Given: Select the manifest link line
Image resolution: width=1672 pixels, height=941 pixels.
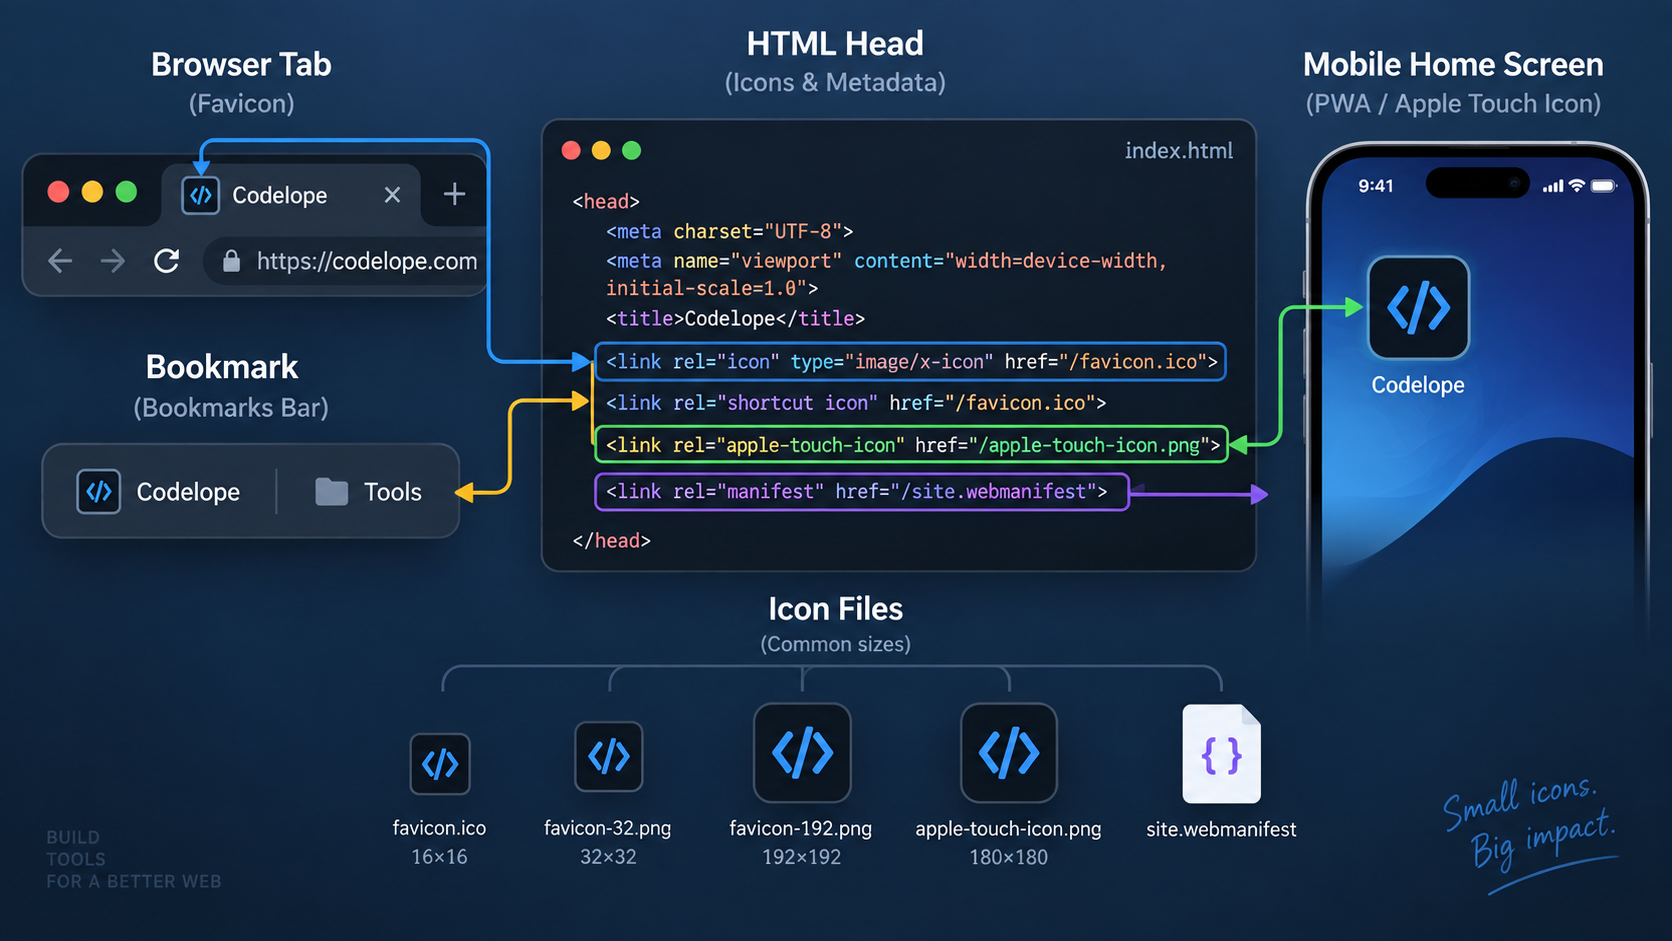Looking at the screenshot, I should (862, 492).
